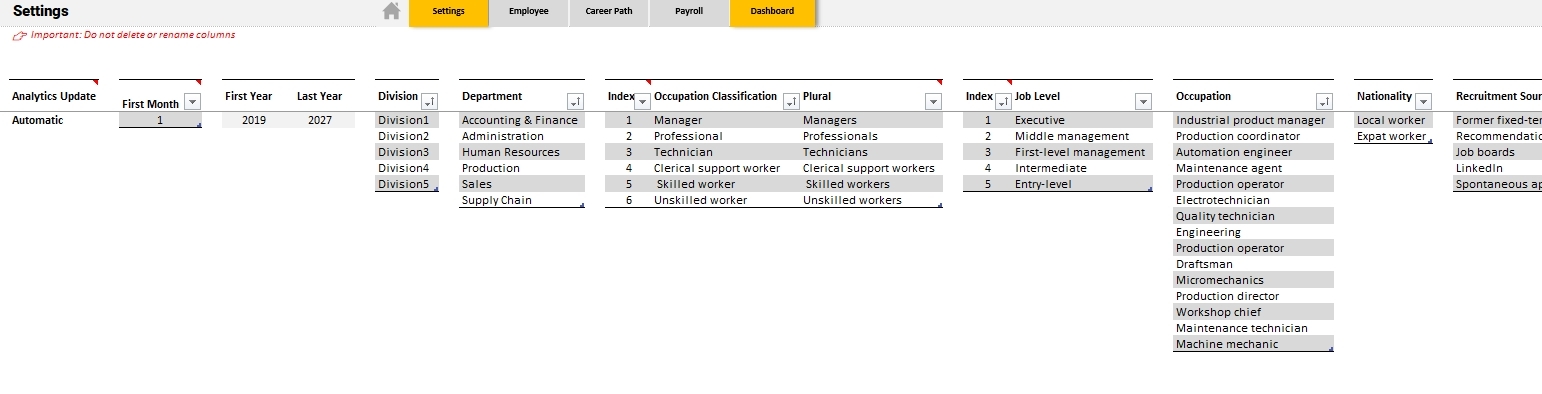Click the Analytics Update header cell
Viewport: 1542px width, 394px height.
(x=54, y=96)
